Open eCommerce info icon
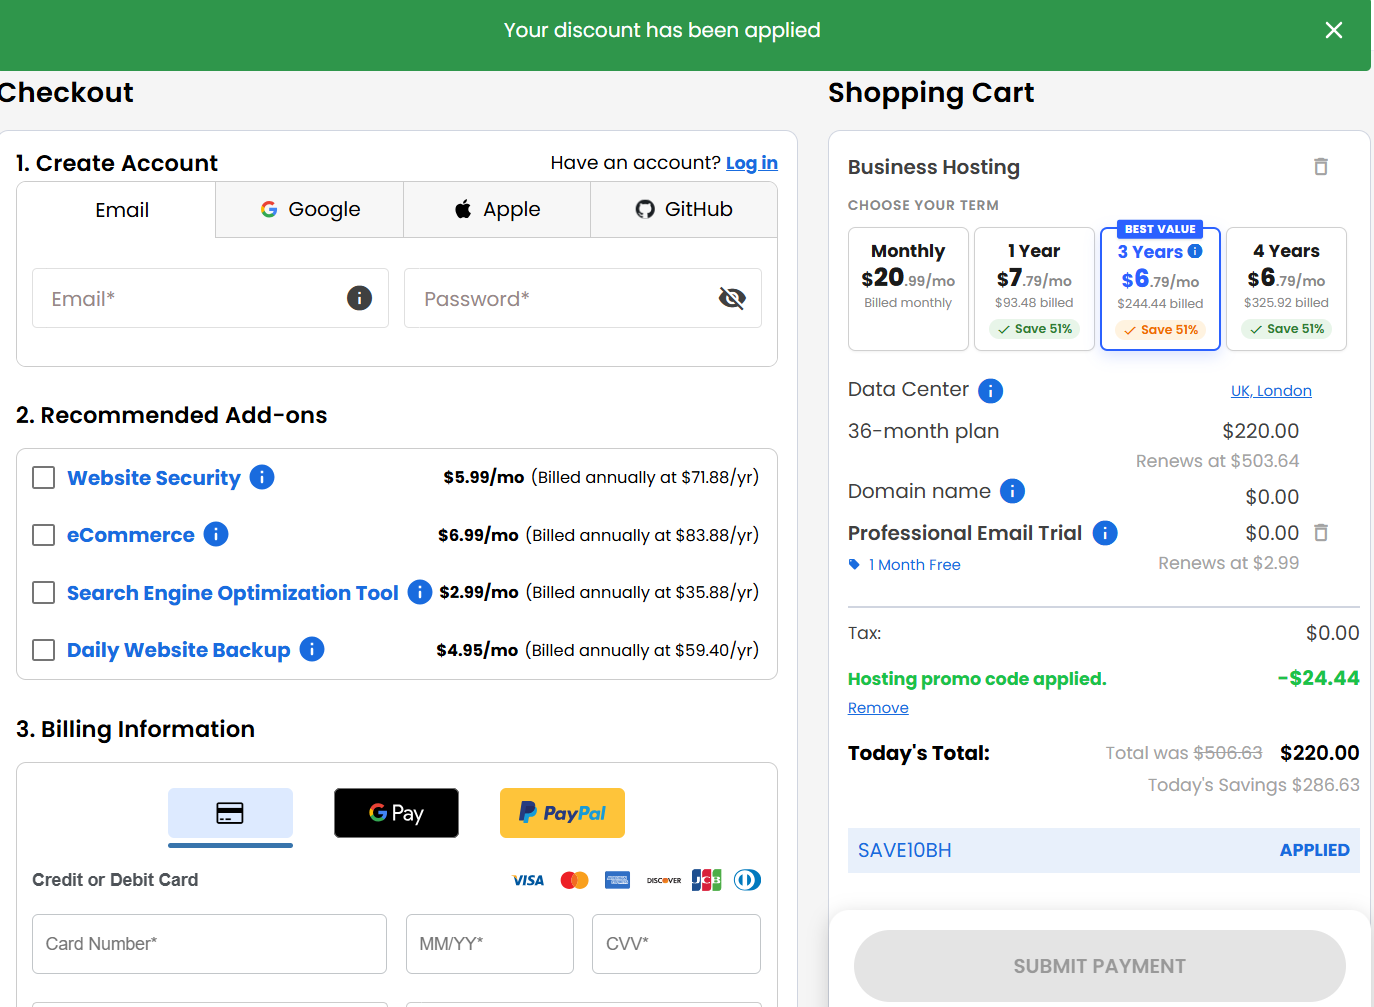The height and width of the screenshot is (1007, 1374). click(216, 534)
